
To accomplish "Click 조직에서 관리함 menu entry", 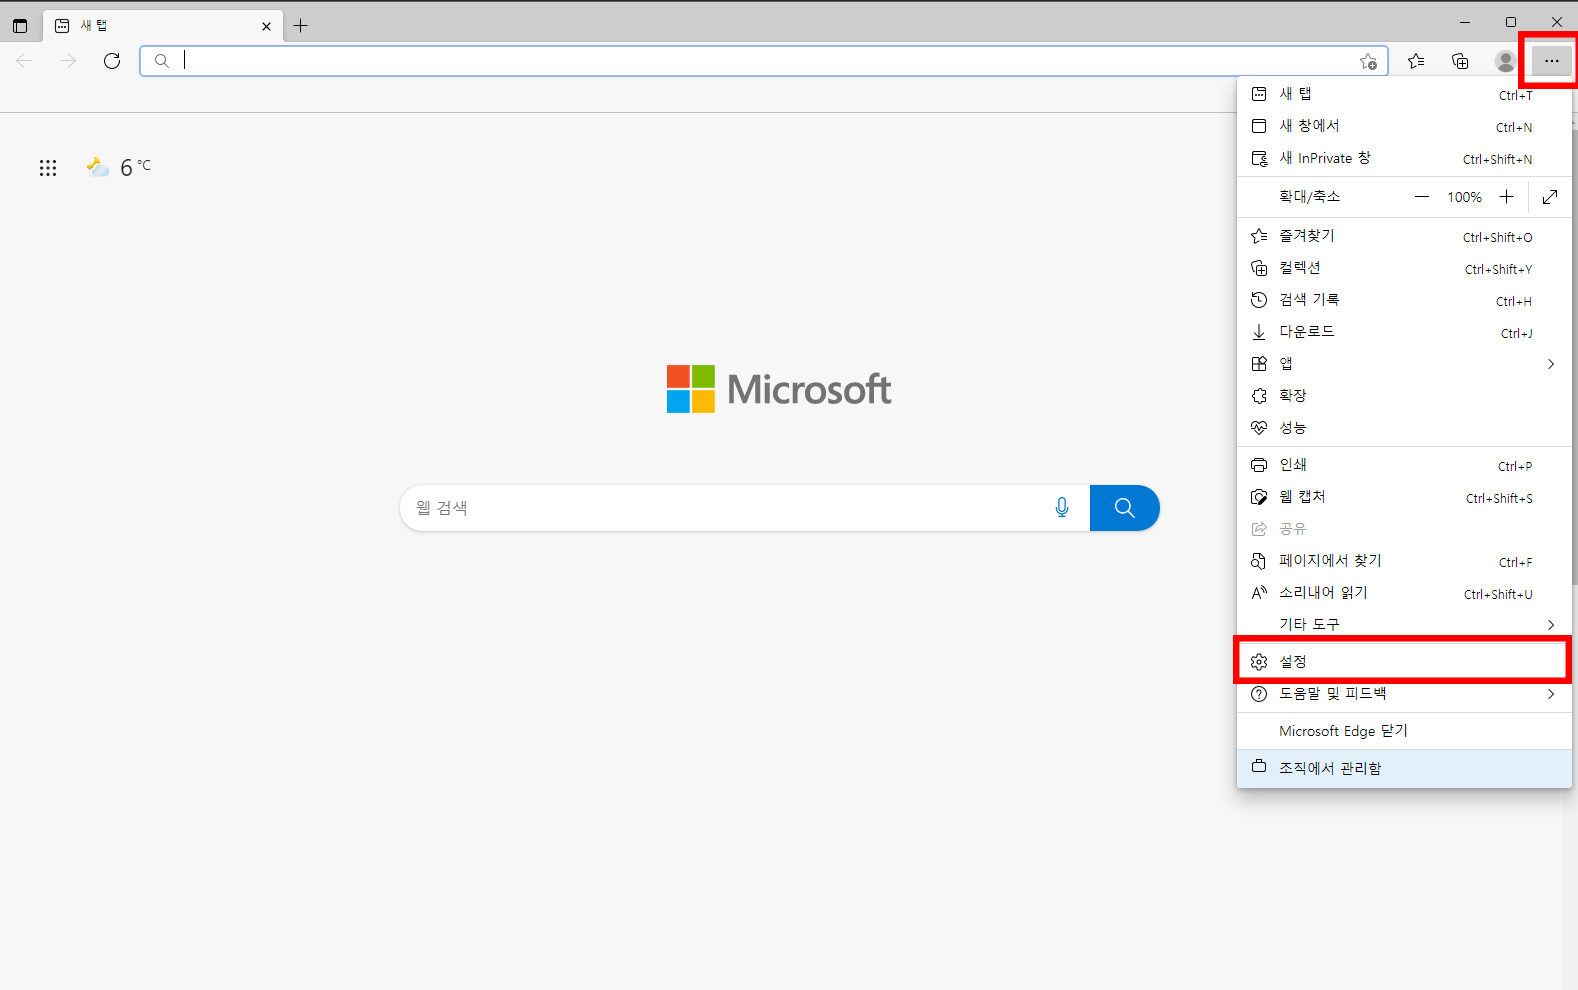I will point(1404,768).
